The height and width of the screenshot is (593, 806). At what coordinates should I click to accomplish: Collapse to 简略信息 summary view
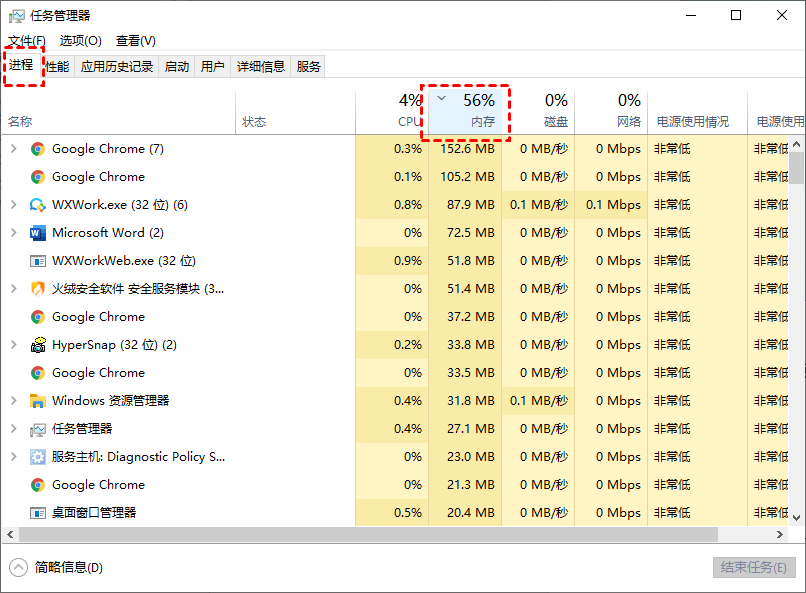click(56, 567)
